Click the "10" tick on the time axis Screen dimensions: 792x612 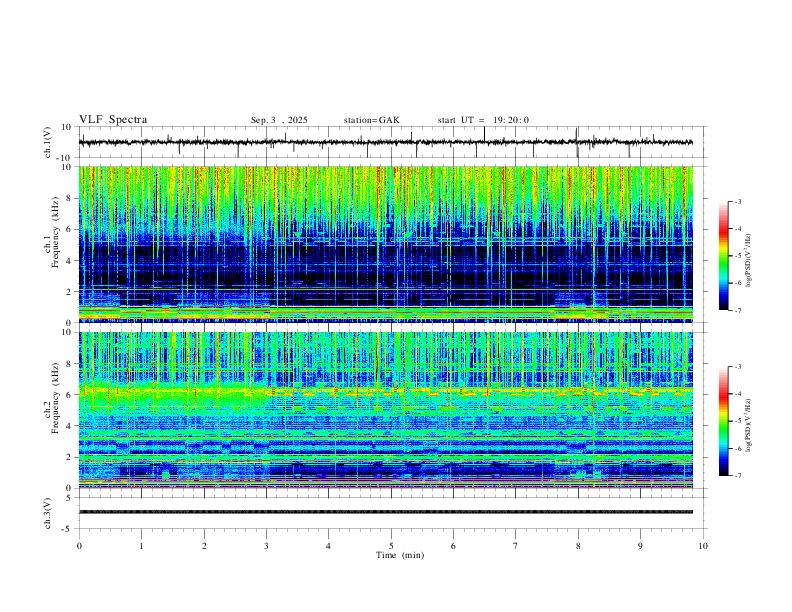pyautogui.click(x=703, y=546)
